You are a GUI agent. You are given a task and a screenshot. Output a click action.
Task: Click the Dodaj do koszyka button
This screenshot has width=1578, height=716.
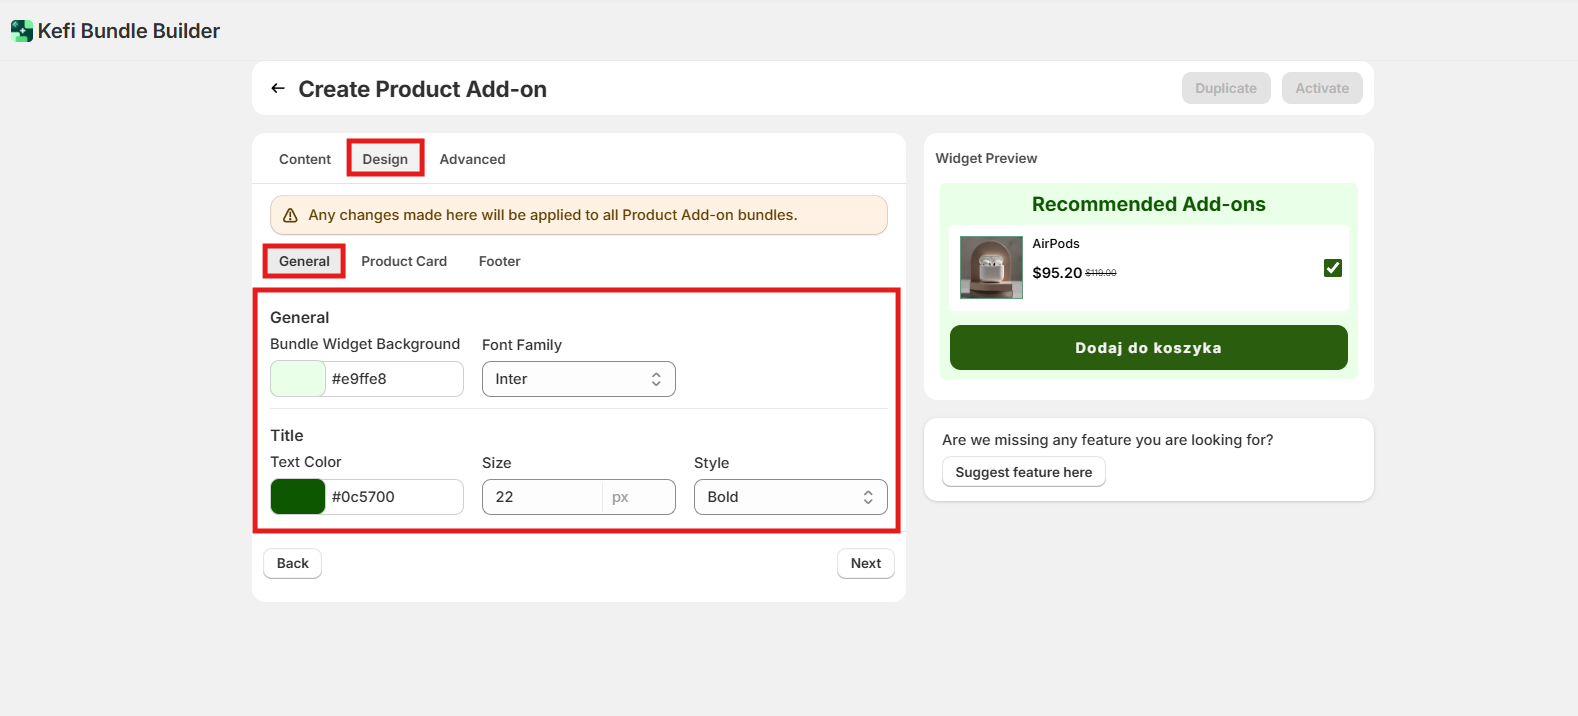pyautogui.click(x=1148, y=348)
